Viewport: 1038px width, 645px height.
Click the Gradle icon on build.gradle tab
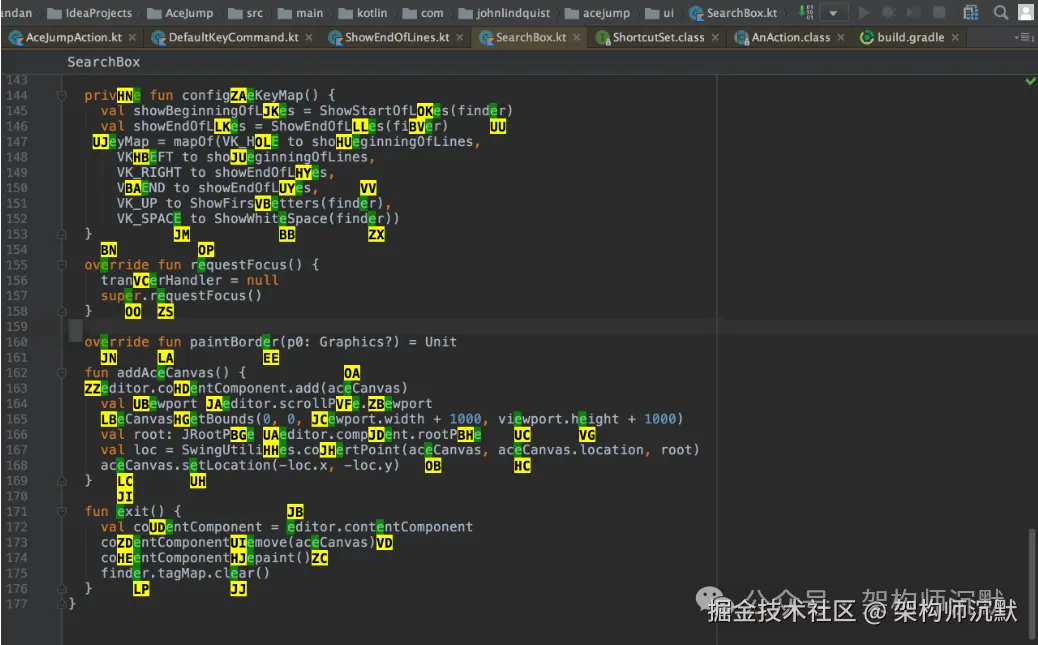pos(867,38)
